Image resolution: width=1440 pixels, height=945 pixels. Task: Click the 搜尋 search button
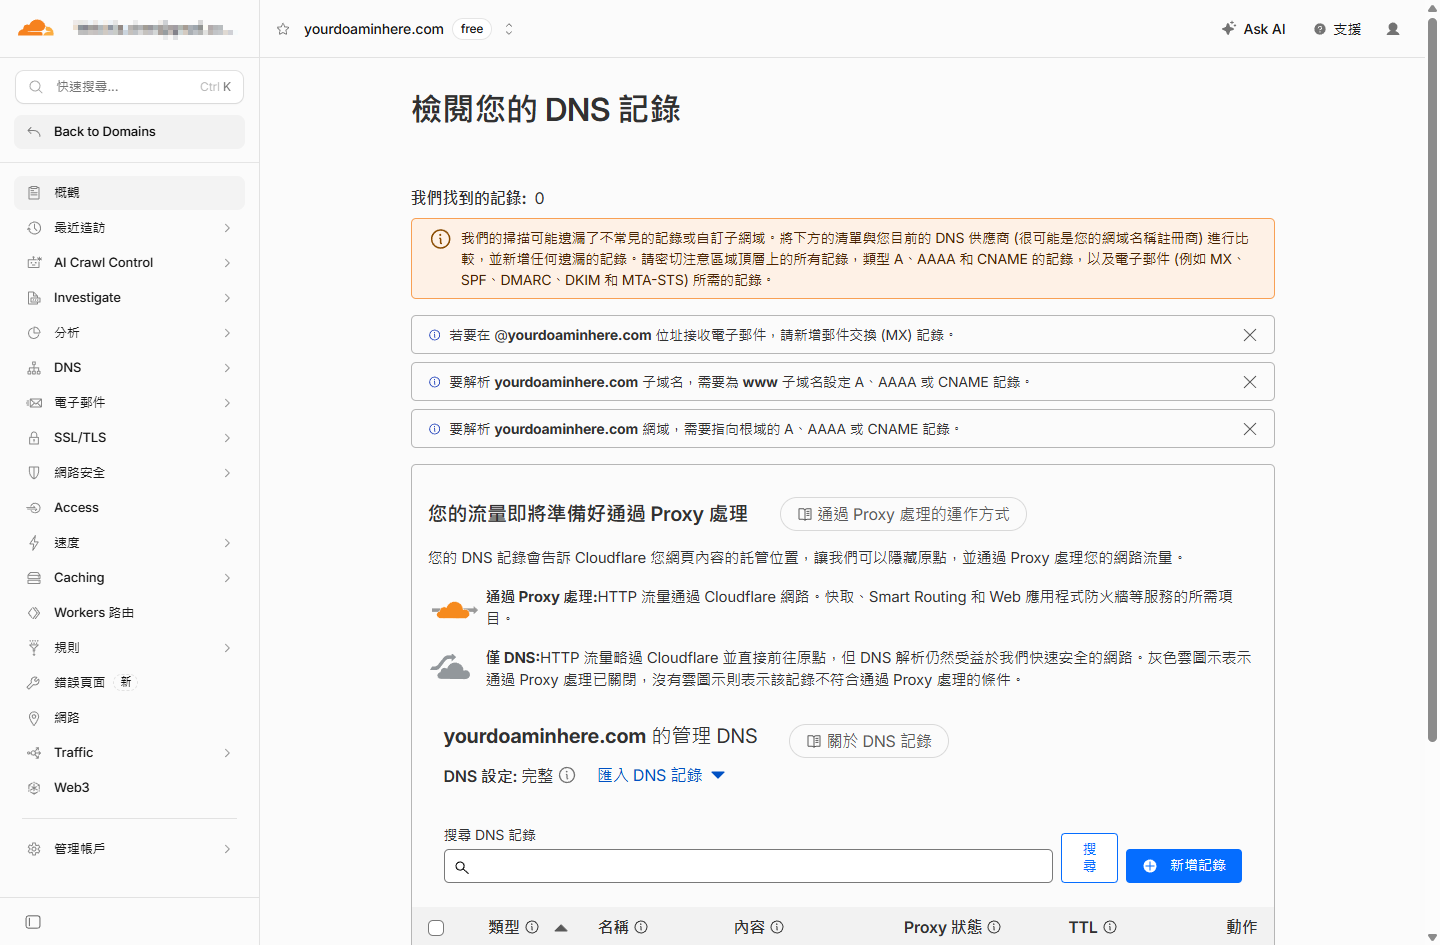point(1089,858)
